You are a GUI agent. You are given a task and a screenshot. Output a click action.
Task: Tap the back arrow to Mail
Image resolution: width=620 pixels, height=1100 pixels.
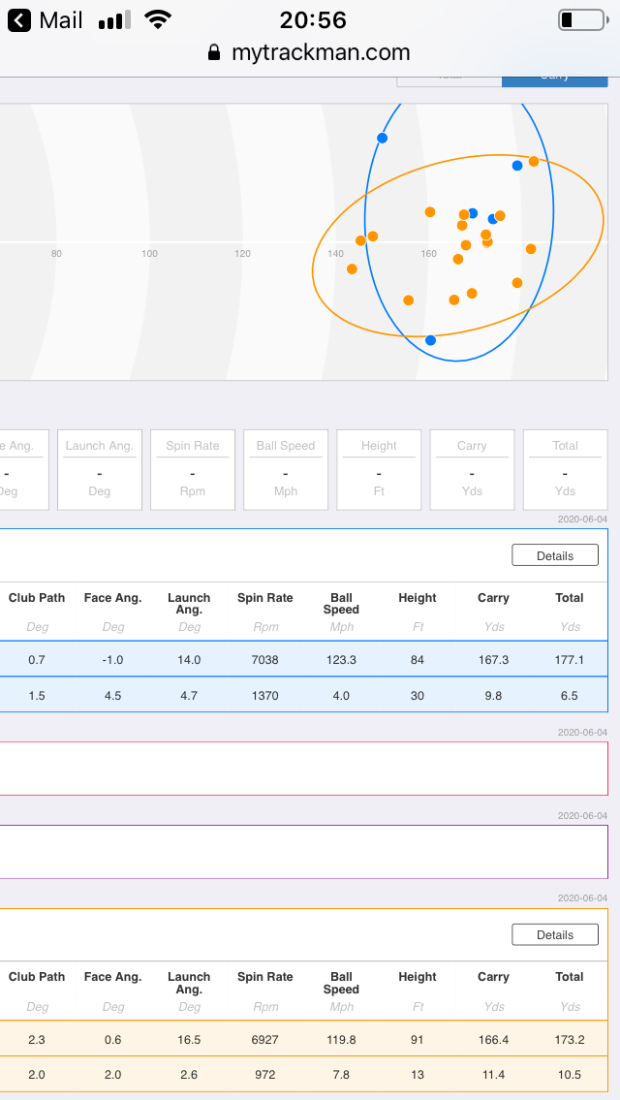(19, 20)
